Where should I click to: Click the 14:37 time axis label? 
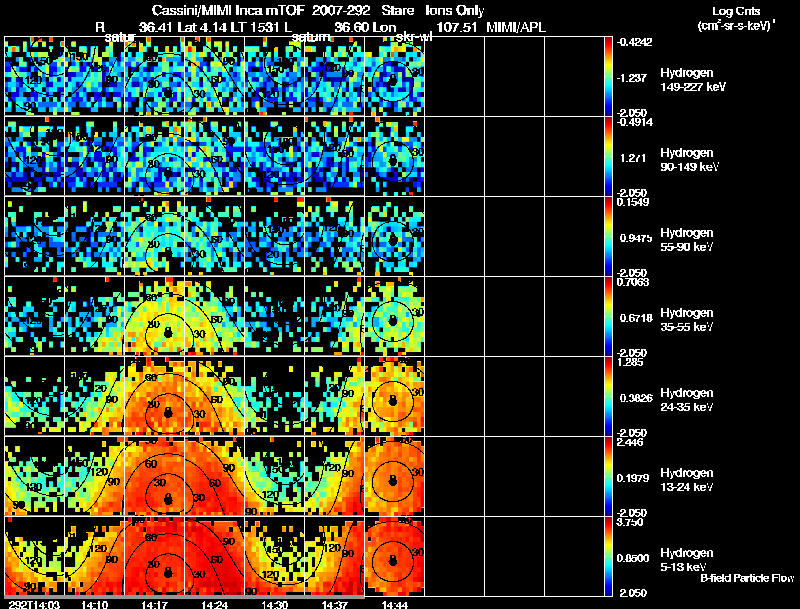click(x=334, y=604)
